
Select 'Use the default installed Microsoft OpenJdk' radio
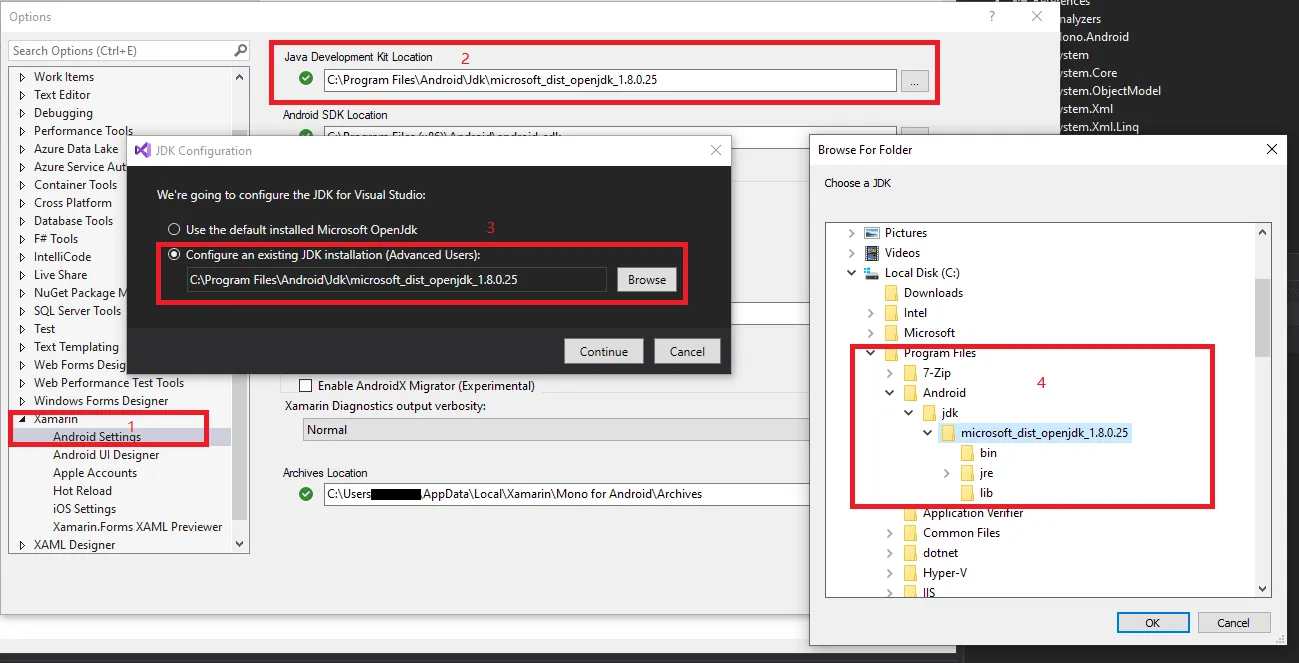pos(174,230)
